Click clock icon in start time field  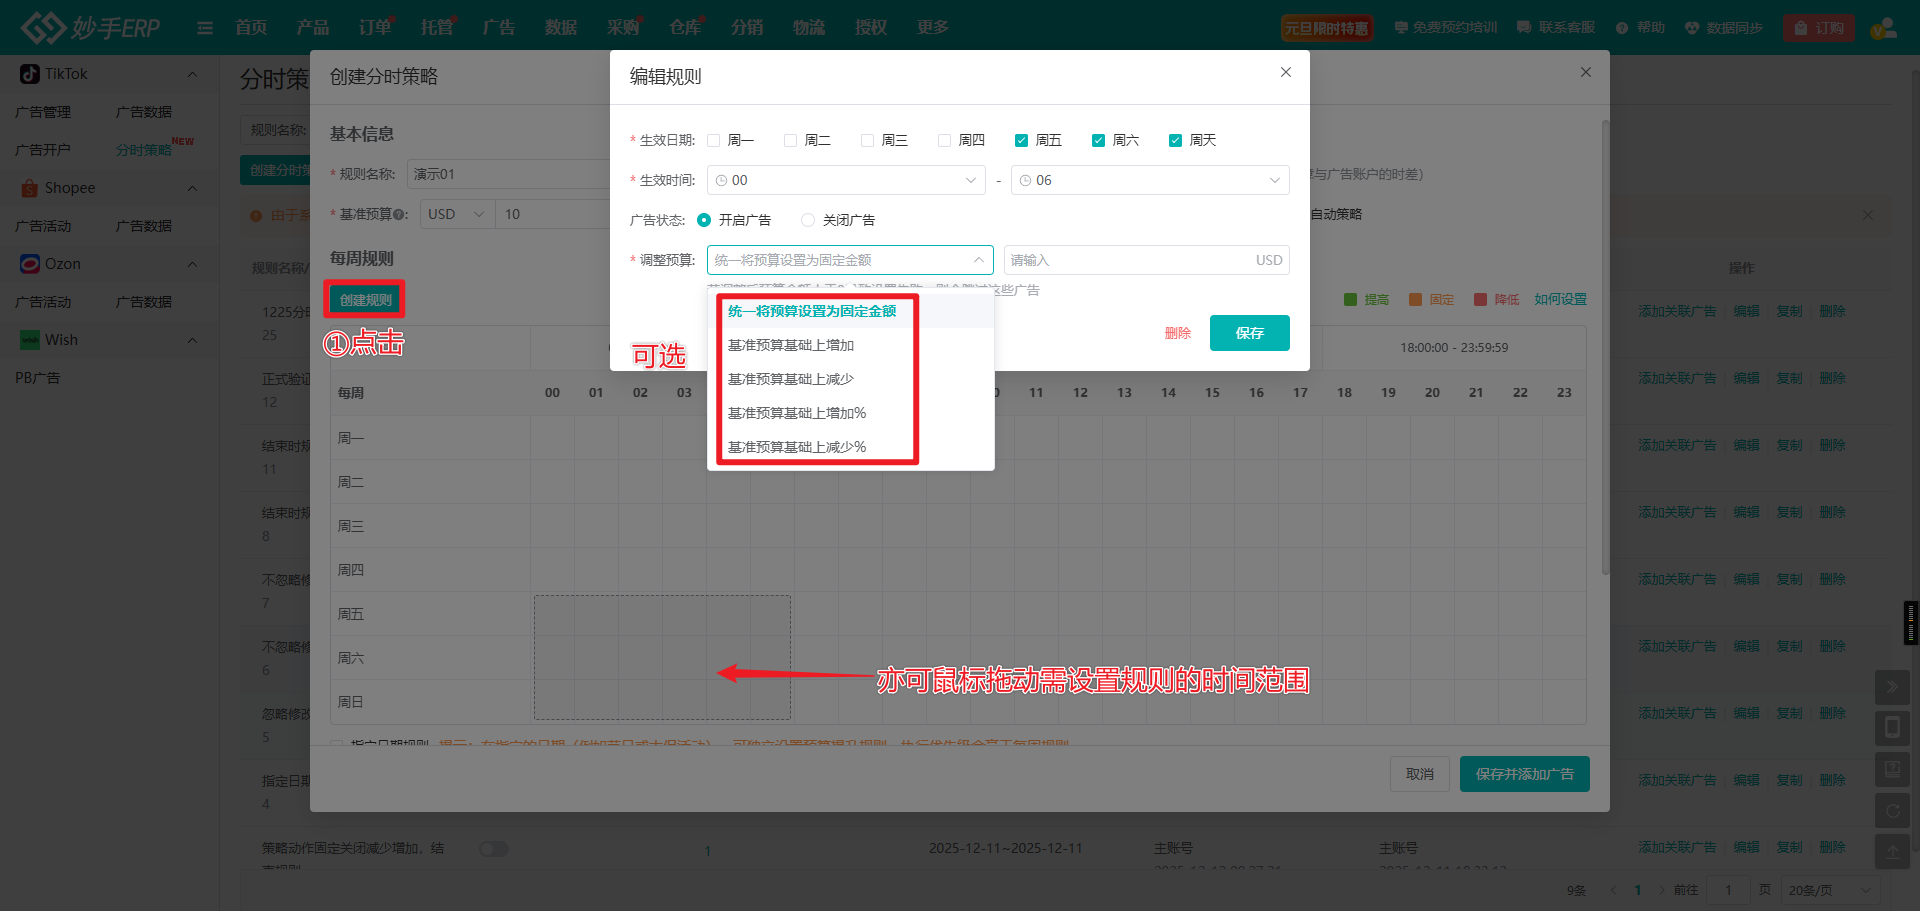tap(721, 181)
